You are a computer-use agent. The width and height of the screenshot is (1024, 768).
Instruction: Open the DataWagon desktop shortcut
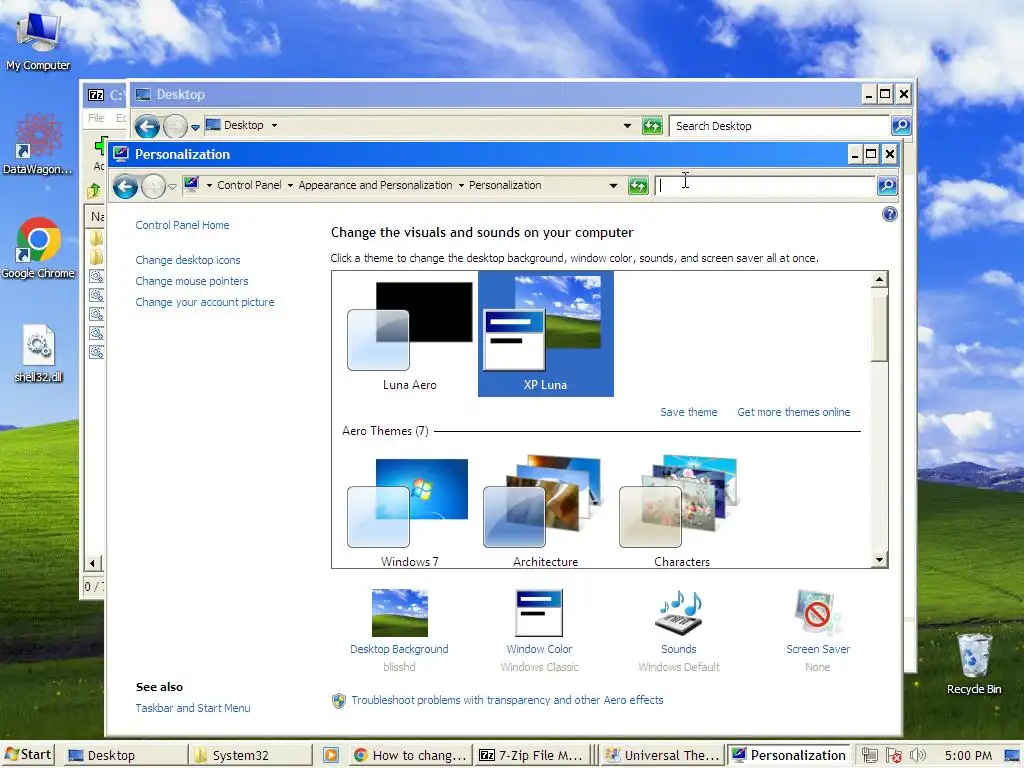click(38, 144)
